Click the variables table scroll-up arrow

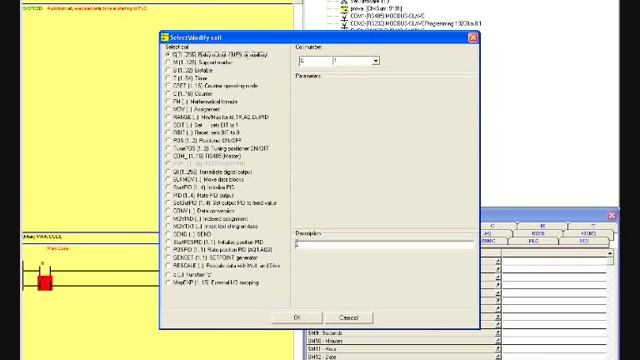click(x=610, y=253)
